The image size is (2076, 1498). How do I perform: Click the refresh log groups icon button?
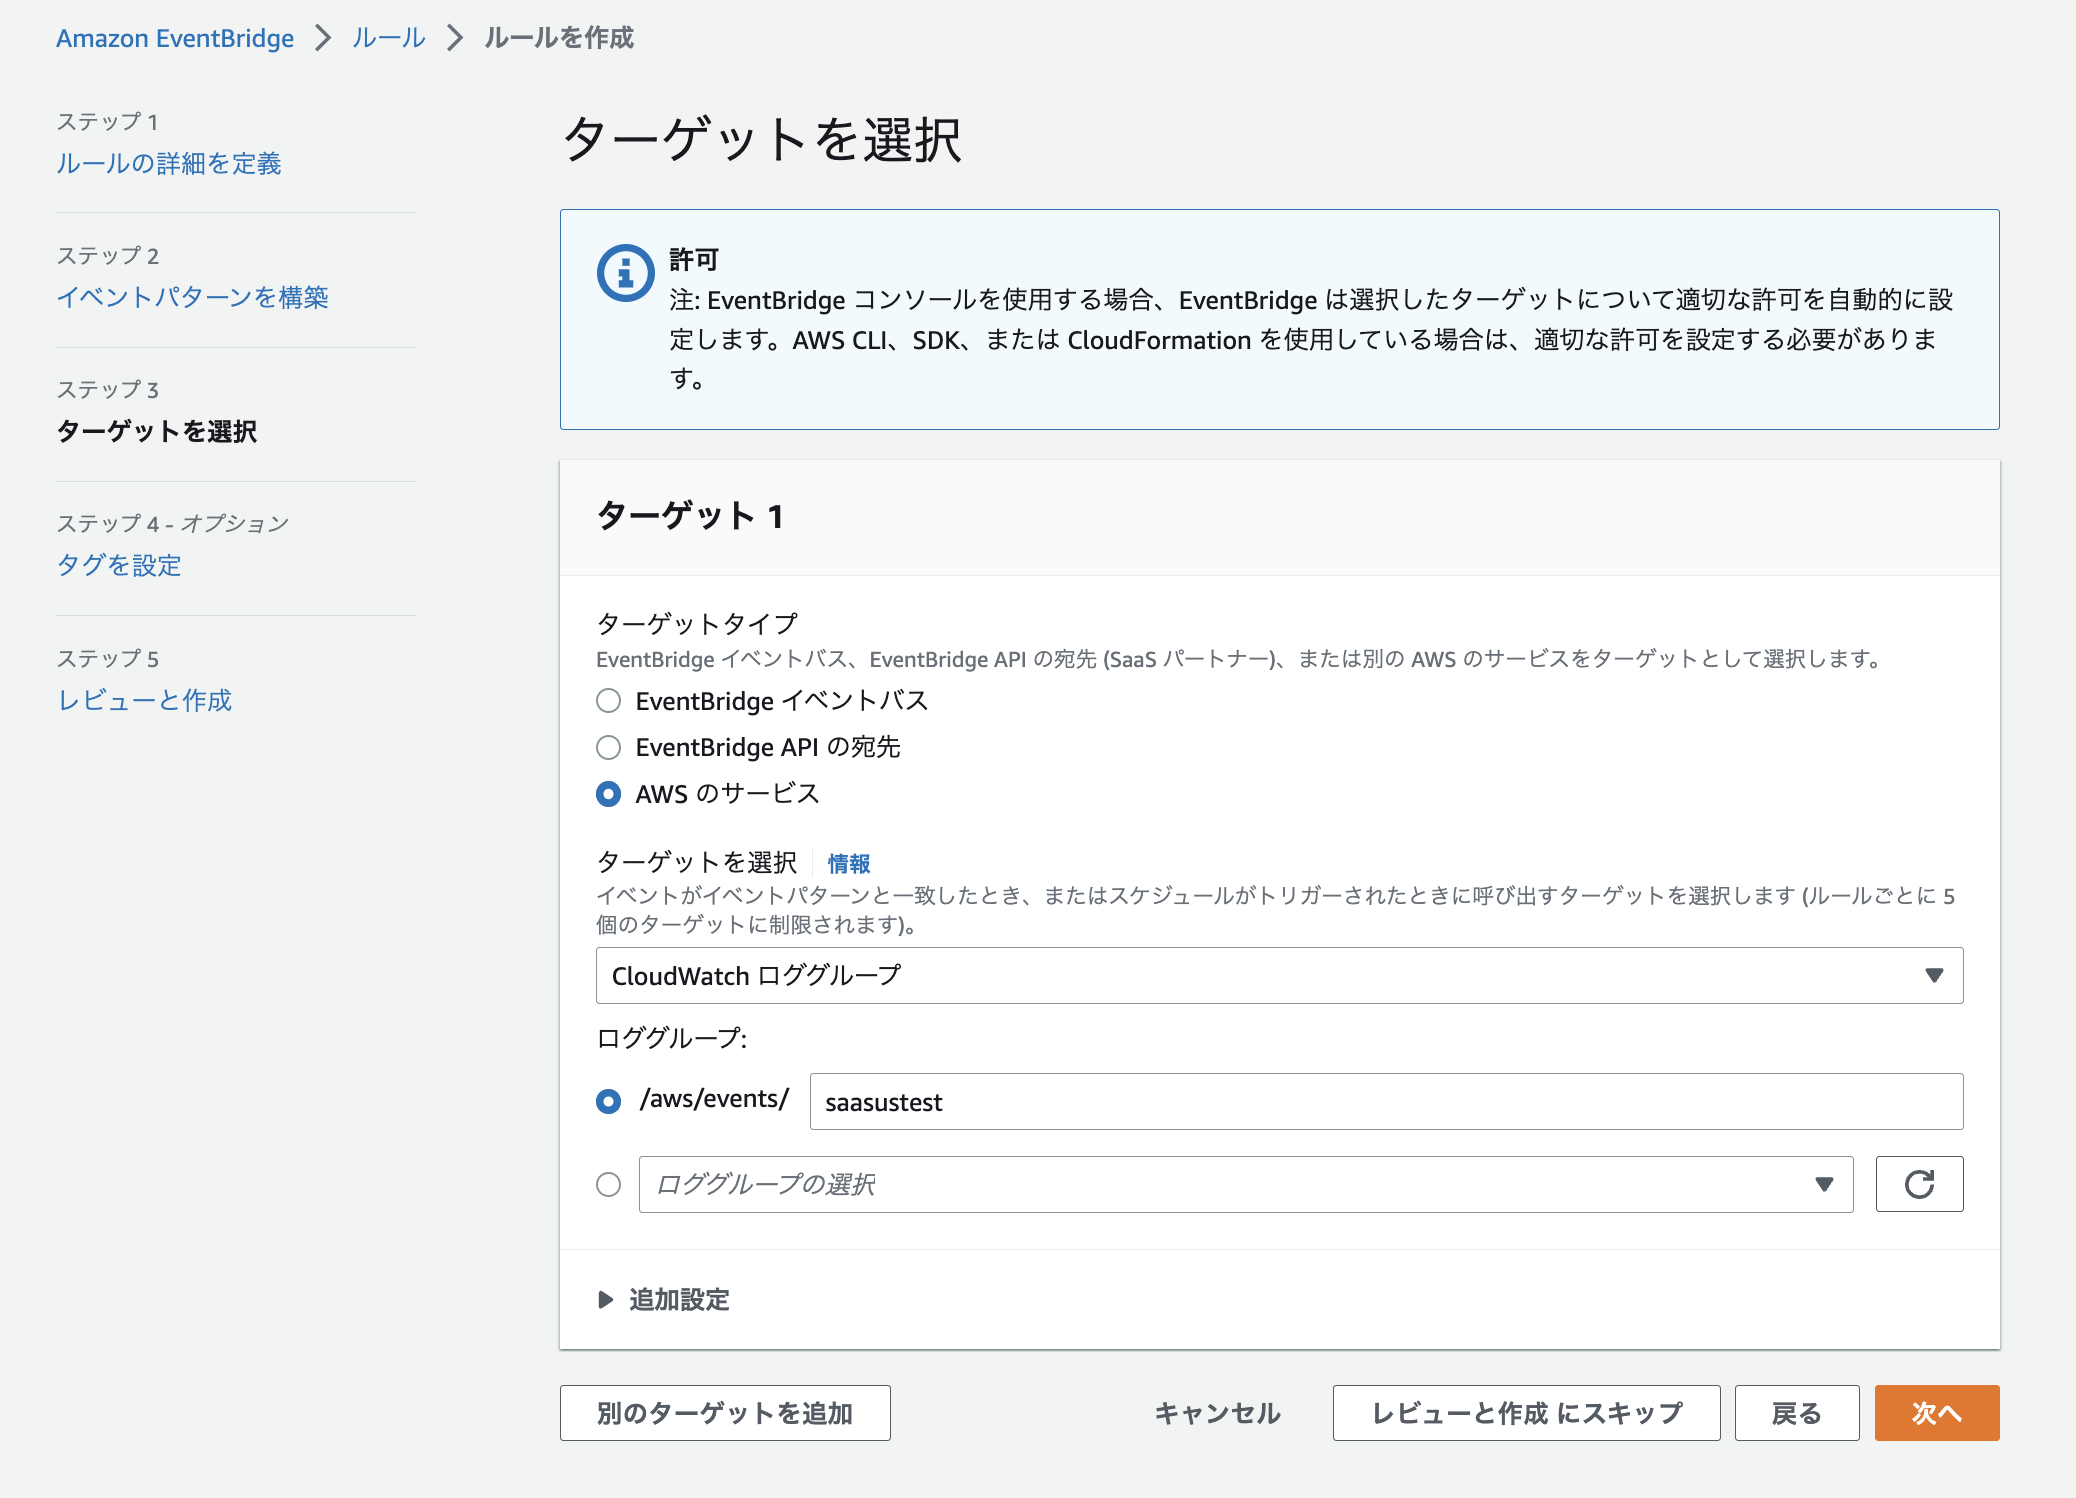(1919, 1184)
